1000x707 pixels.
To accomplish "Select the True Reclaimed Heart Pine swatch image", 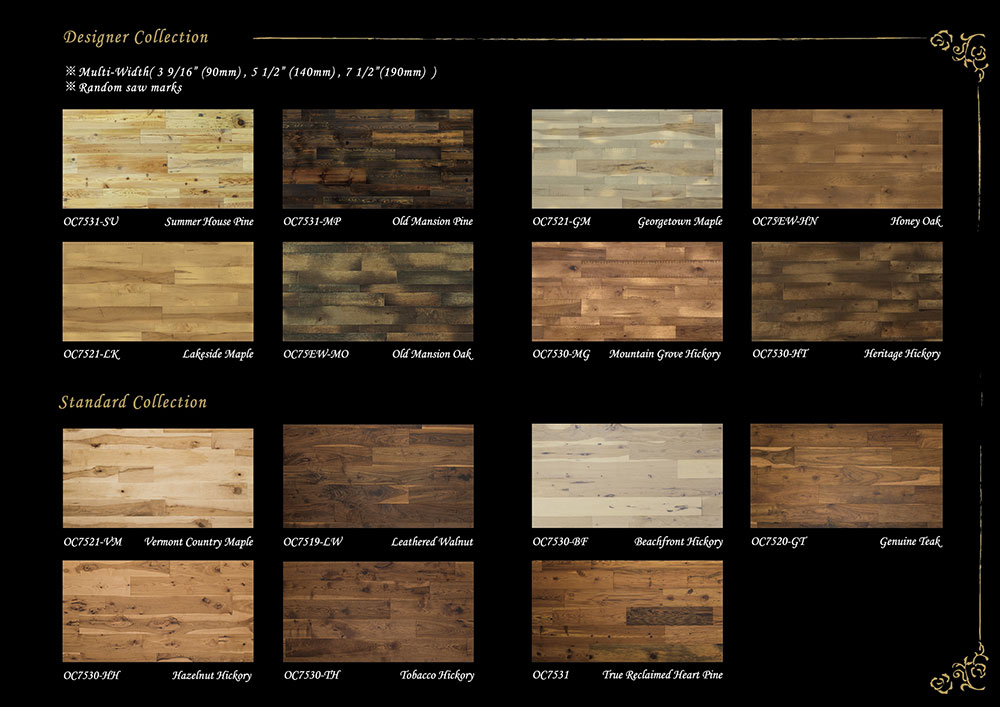I will 628,611.
